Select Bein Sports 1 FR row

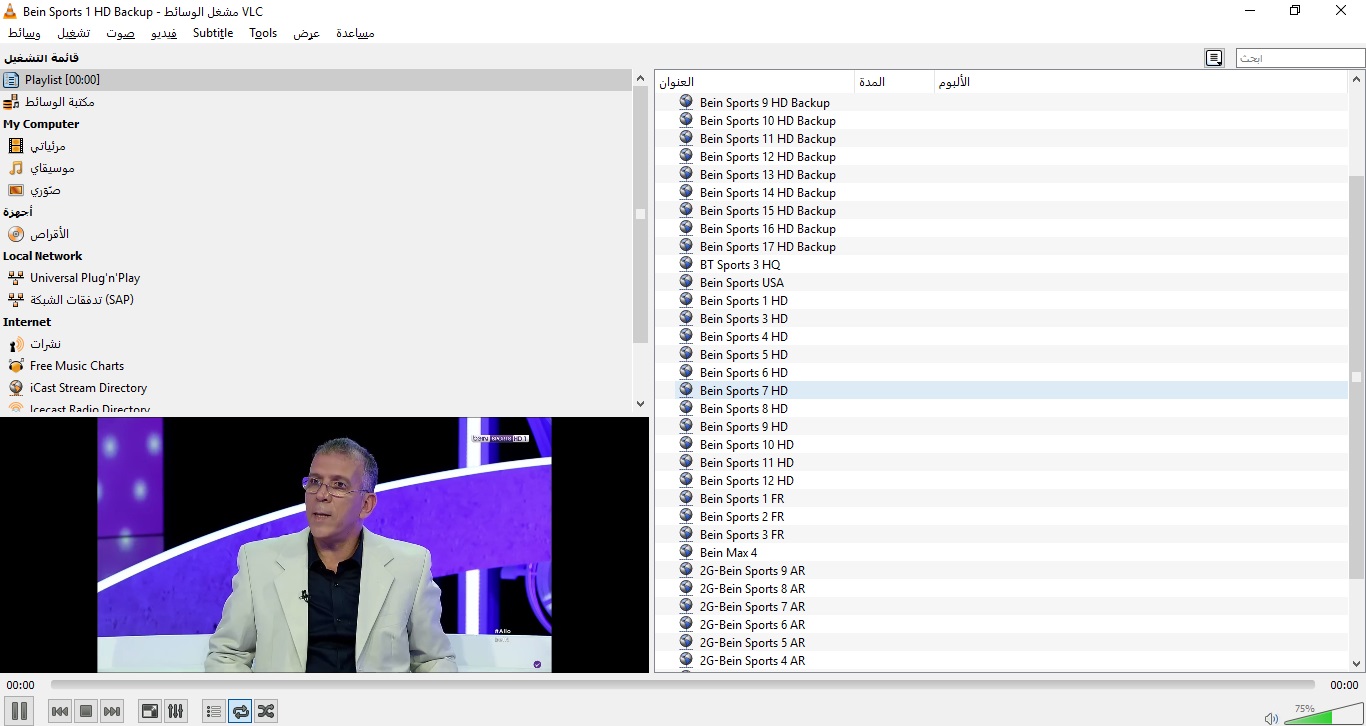point(1002,499)
